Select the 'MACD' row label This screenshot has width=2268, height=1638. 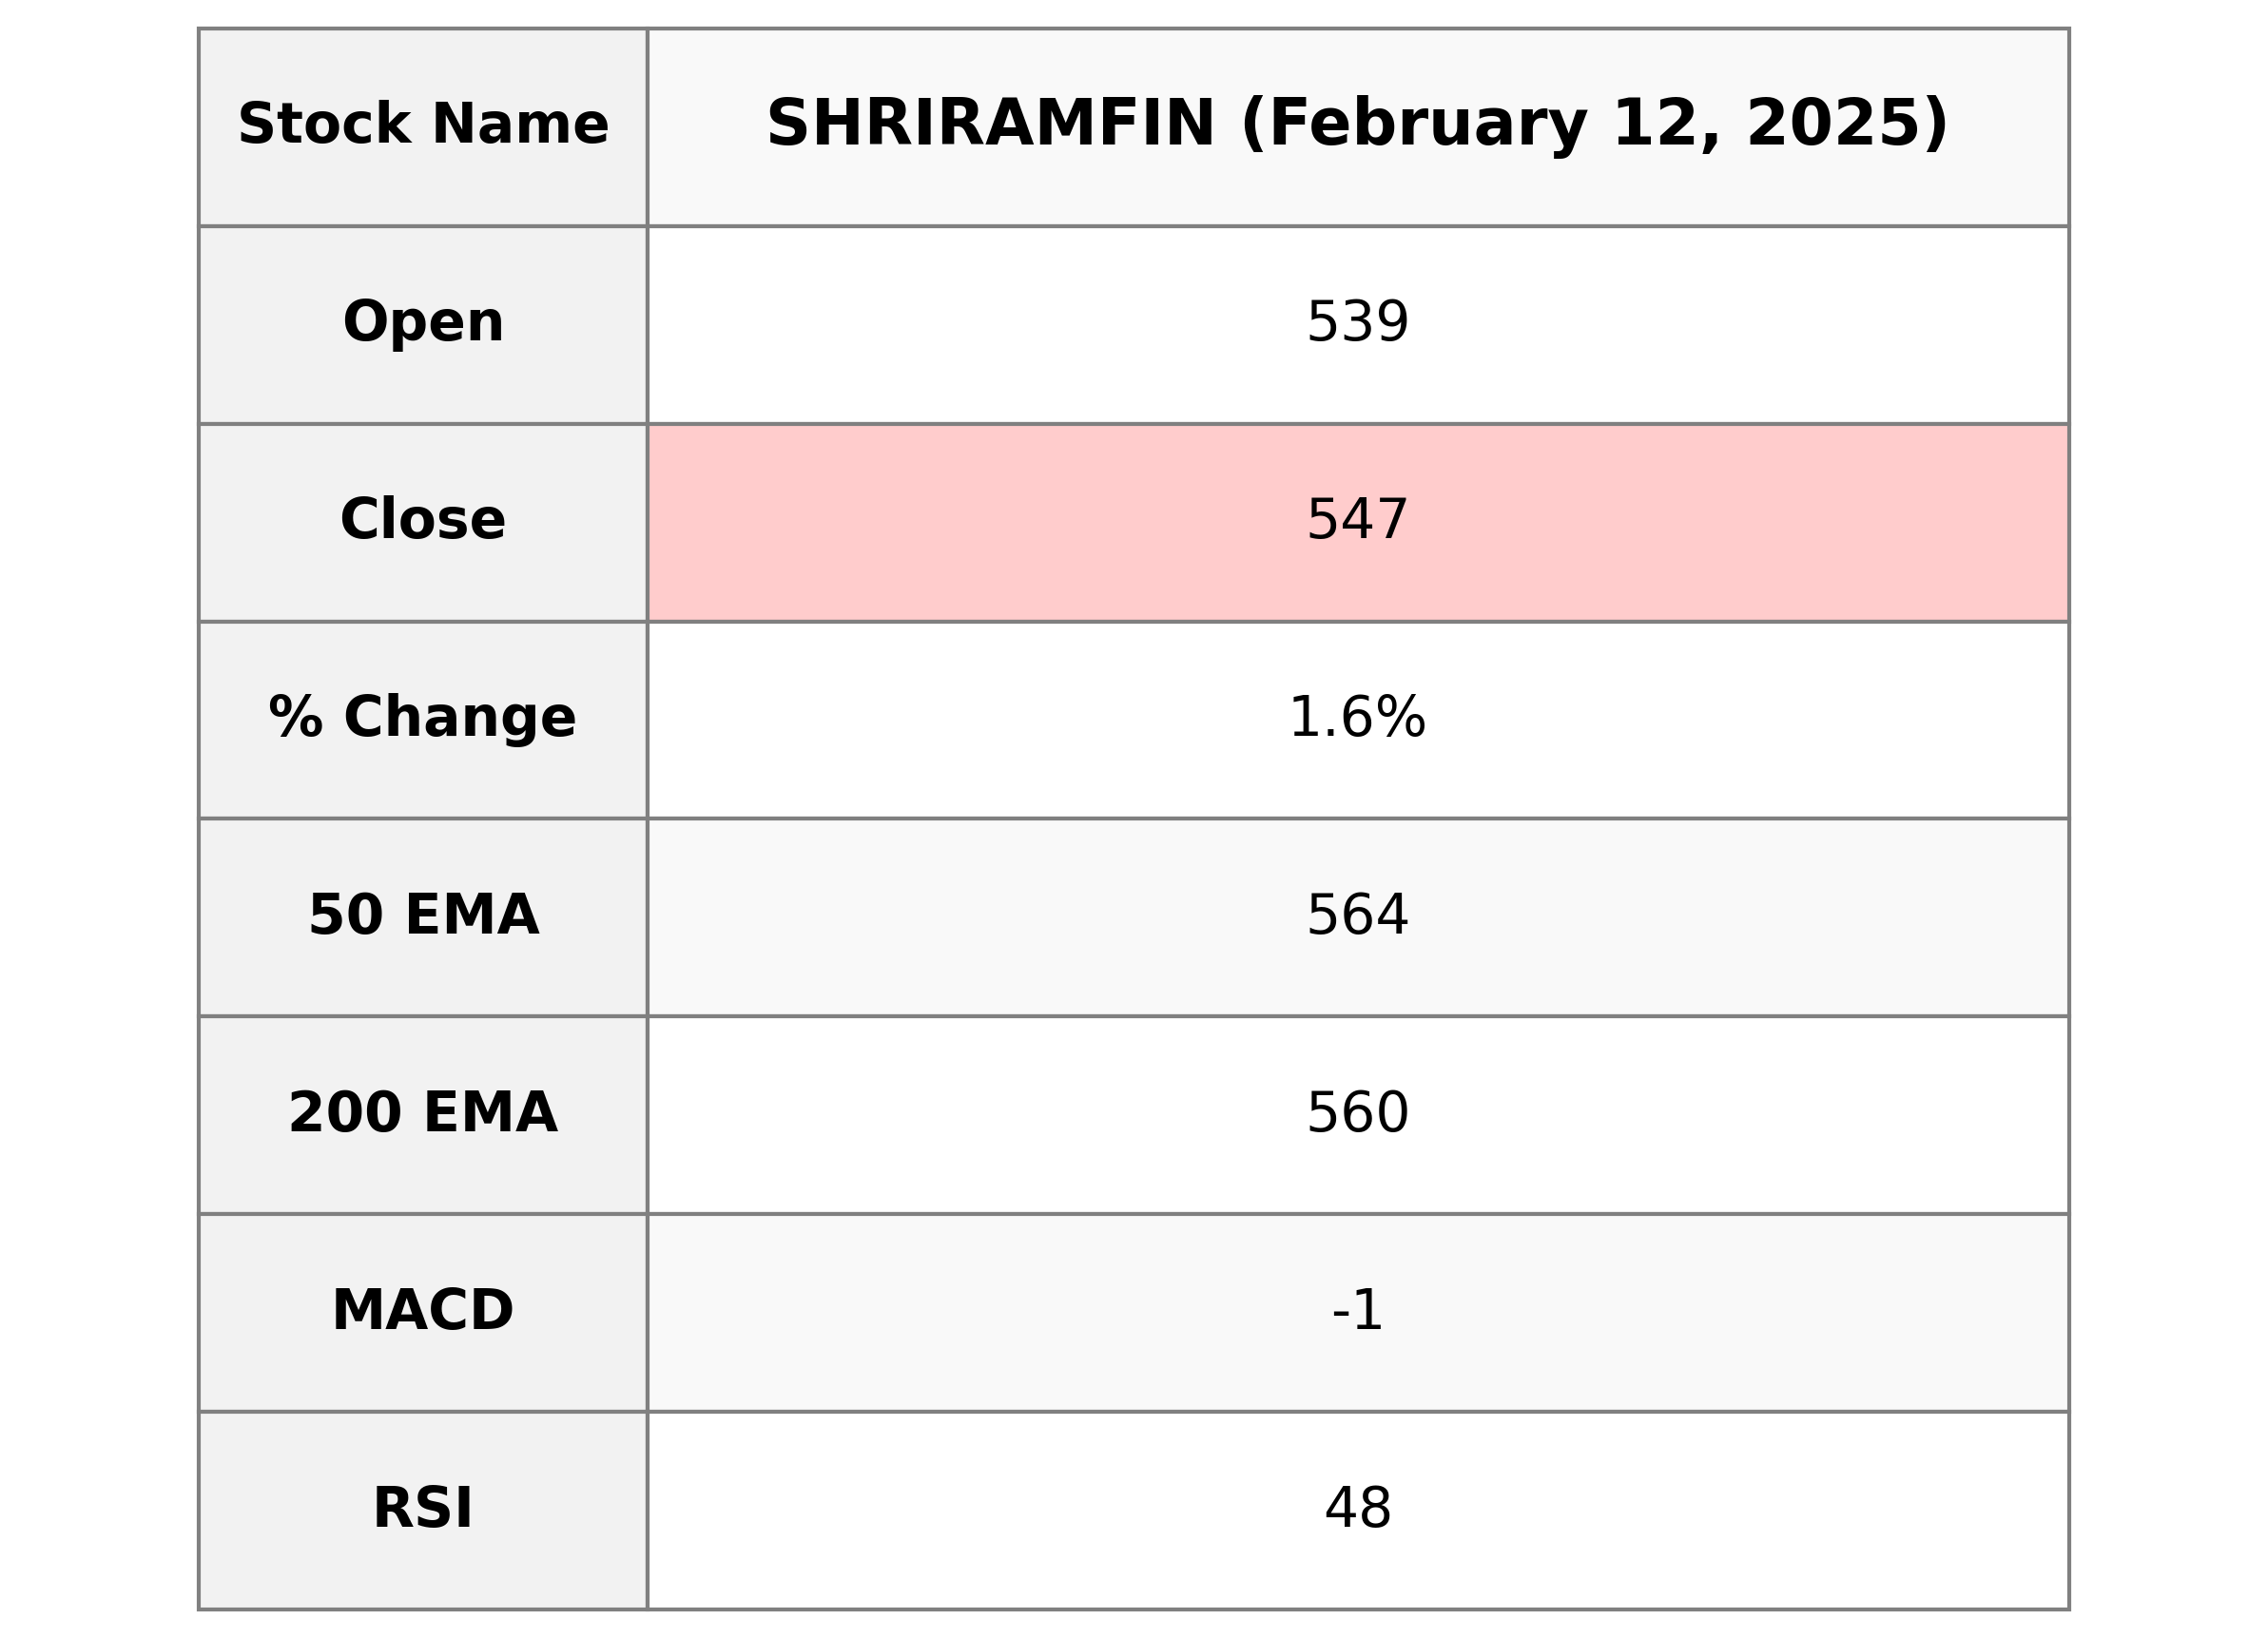click(423, 1311)
